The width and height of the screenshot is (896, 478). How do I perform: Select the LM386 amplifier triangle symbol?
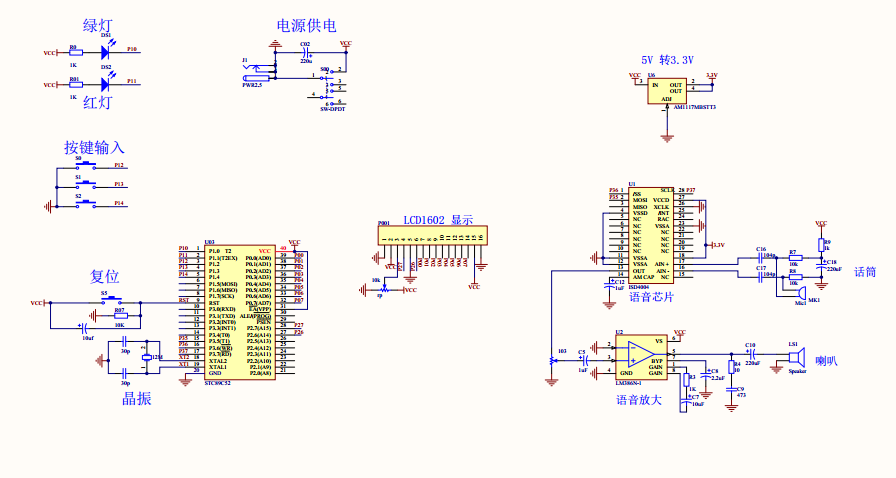642,354
